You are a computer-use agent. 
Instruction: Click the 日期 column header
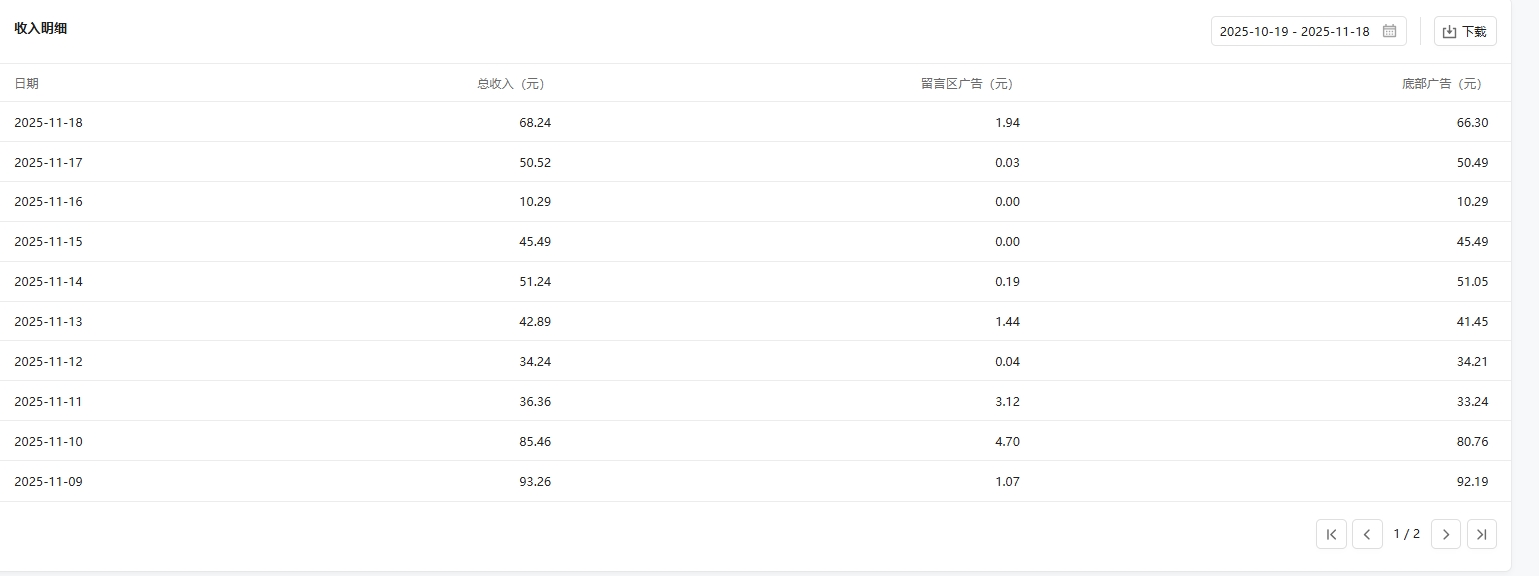pyautogui.click(x=26, y=84)
